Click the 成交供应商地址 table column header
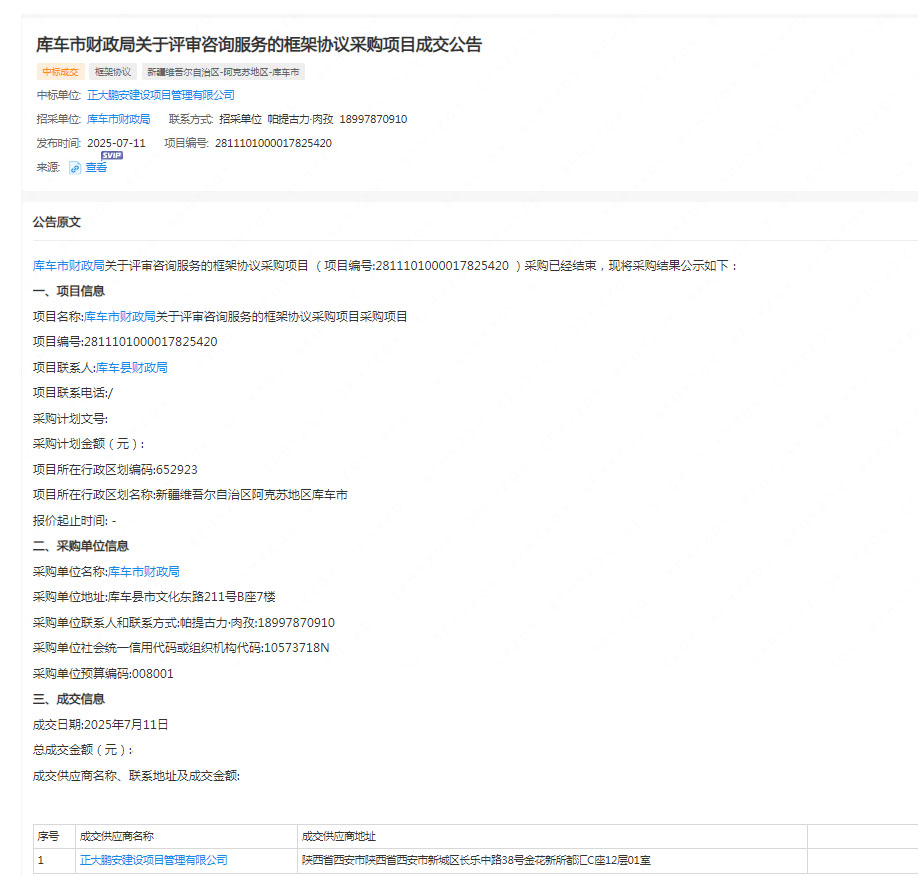Image resolution: width=918 pixels, height=876 pixels. pyautogui.click(x=339, y=836)
